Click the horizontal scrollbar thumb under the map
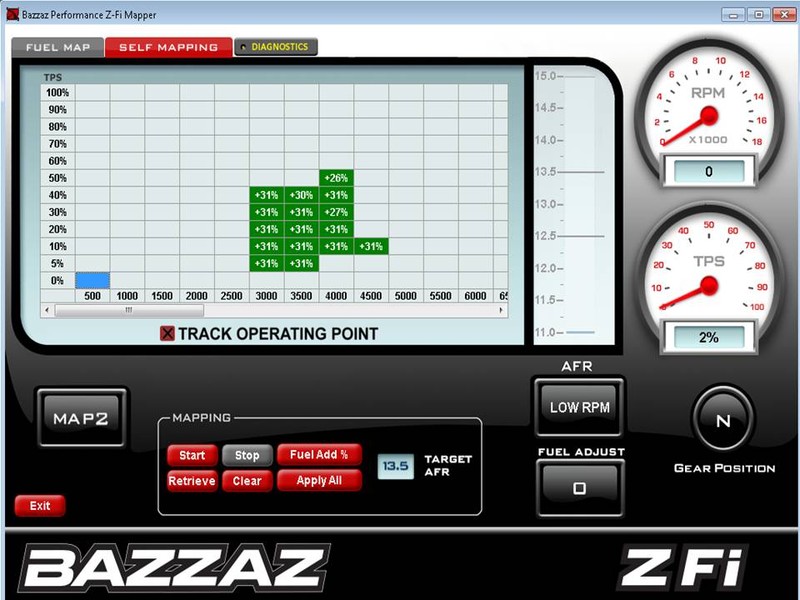The height and width of the screenshot is (600, 800). (129, 310)
